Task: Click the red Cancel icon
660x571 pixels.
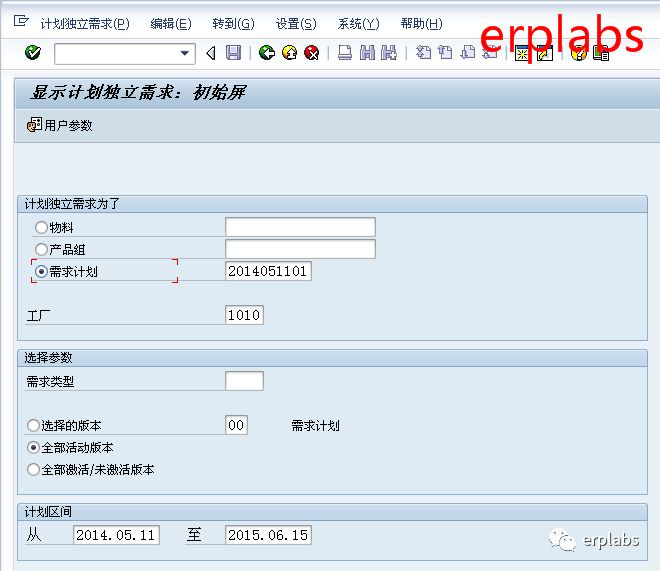Action: (x=312, y=53)
